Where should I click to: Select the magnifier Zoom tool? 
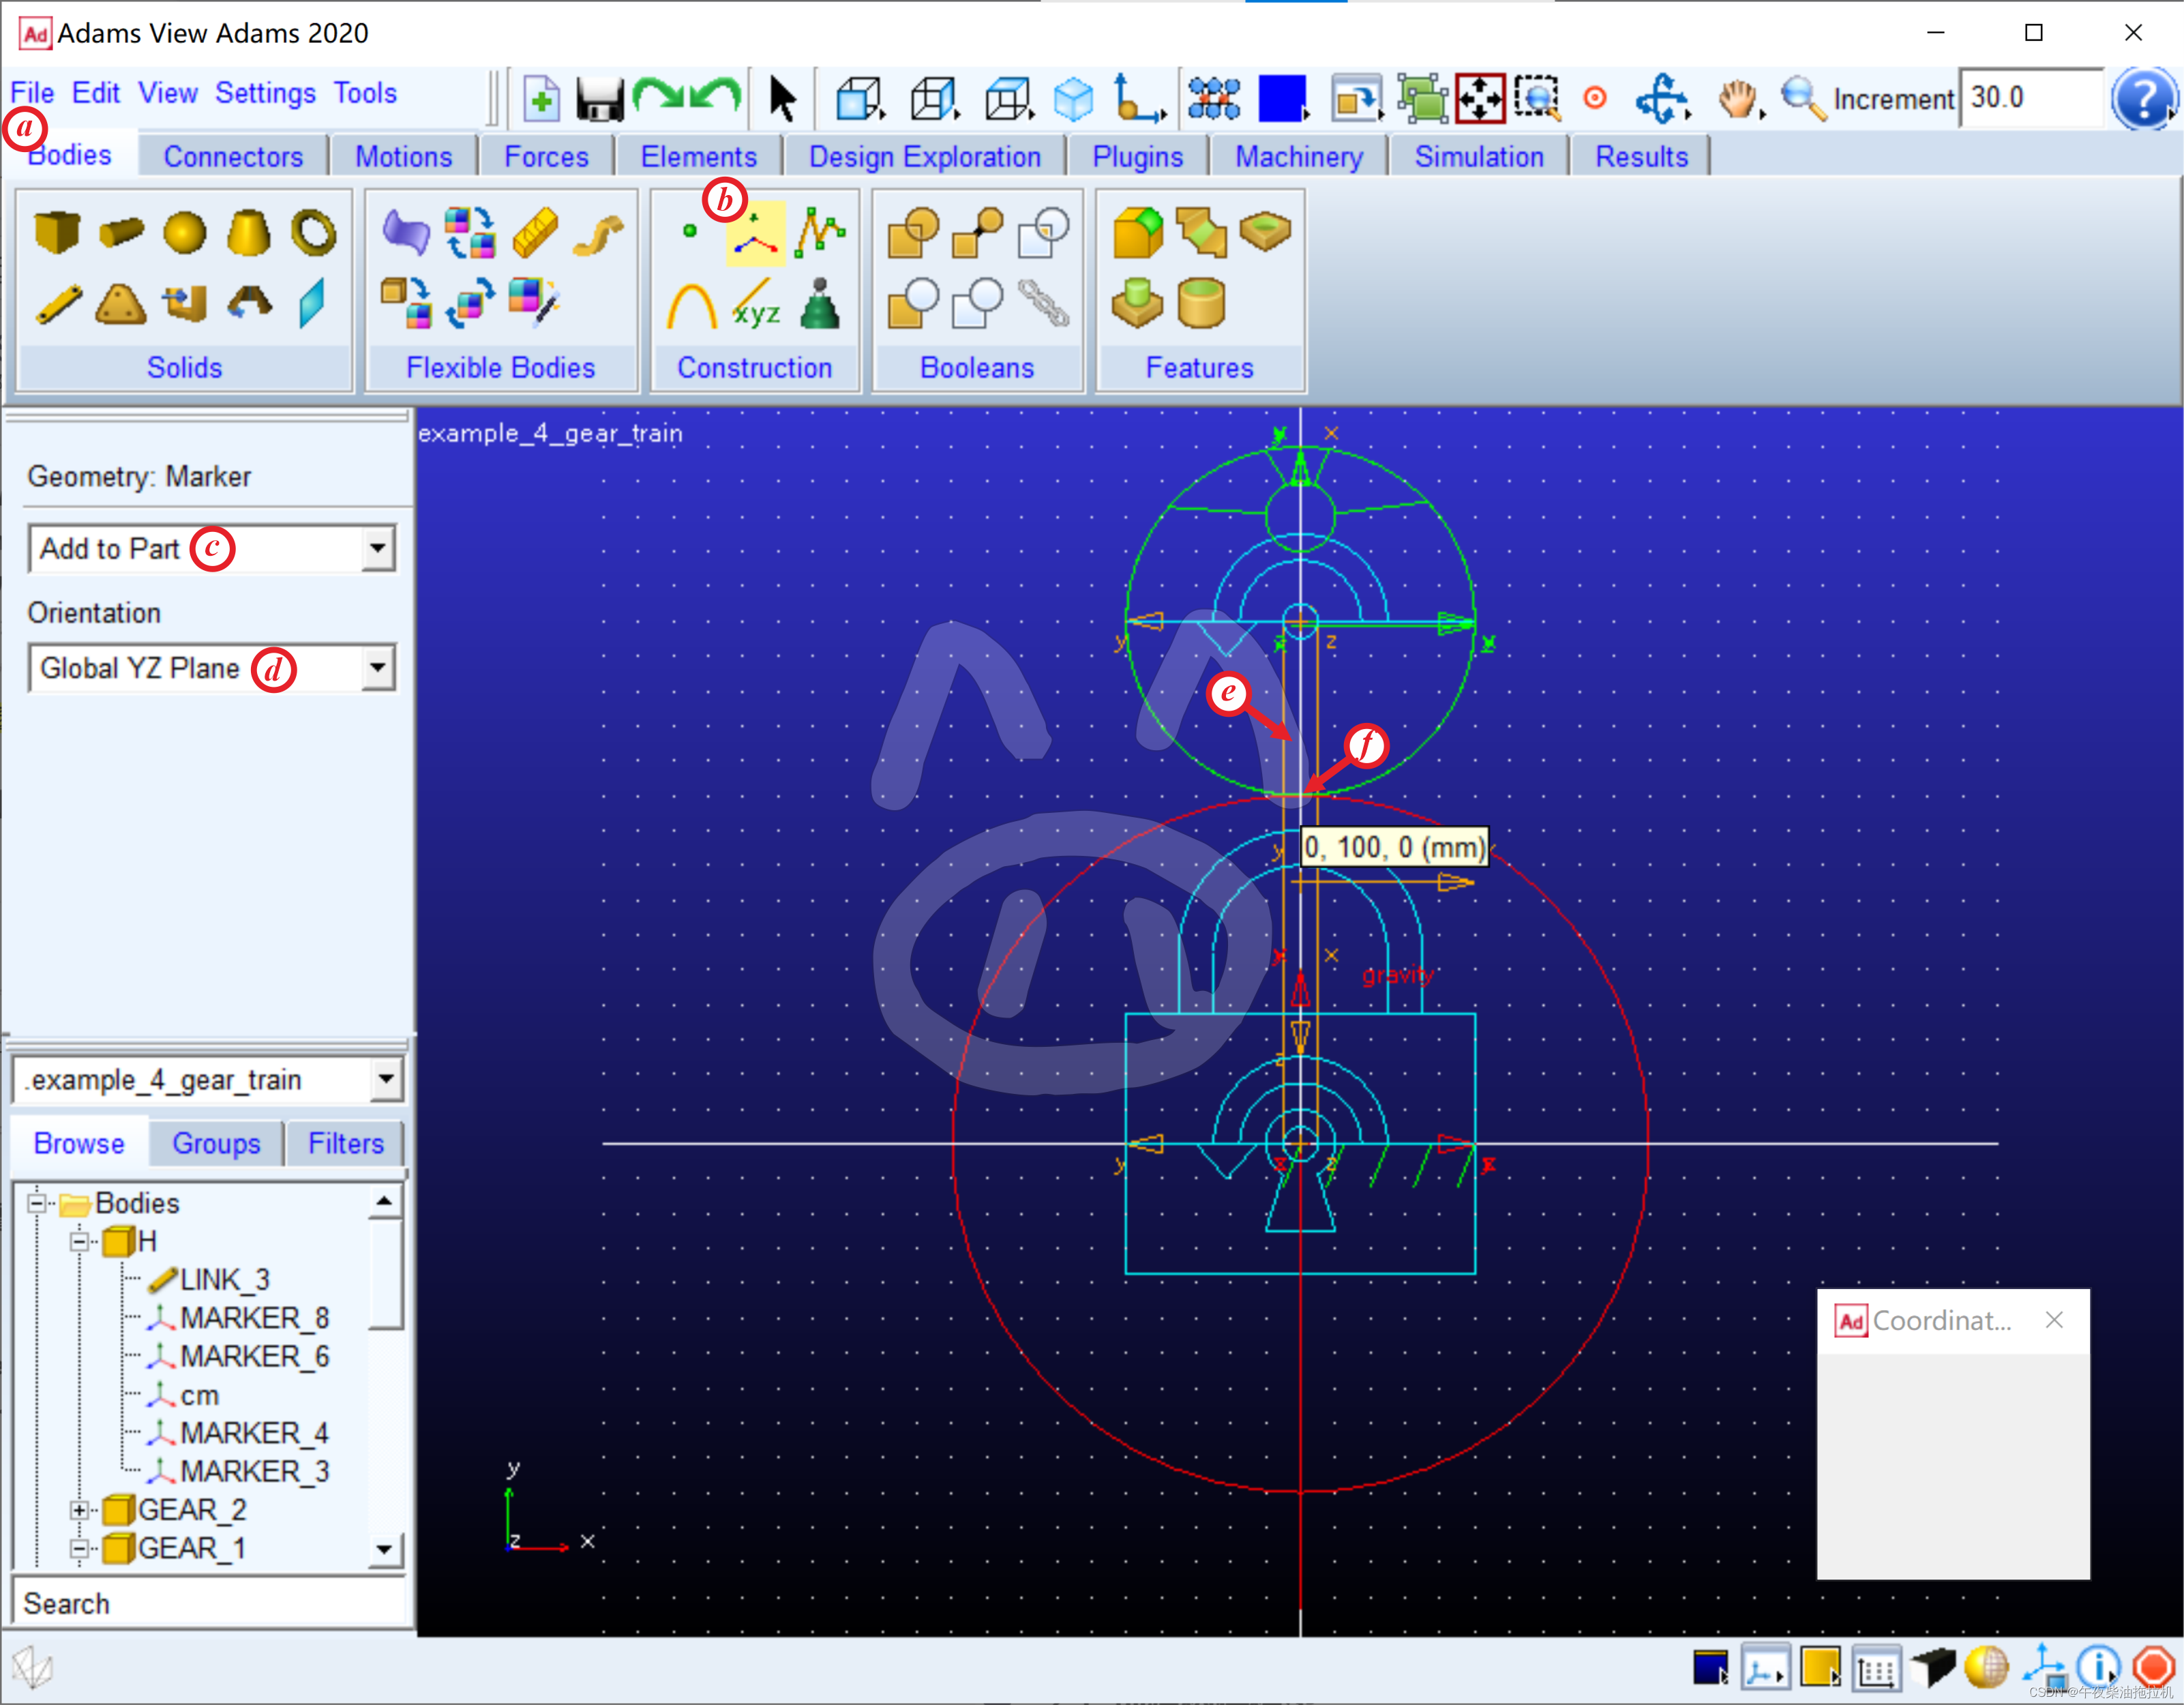point(1803,99)
